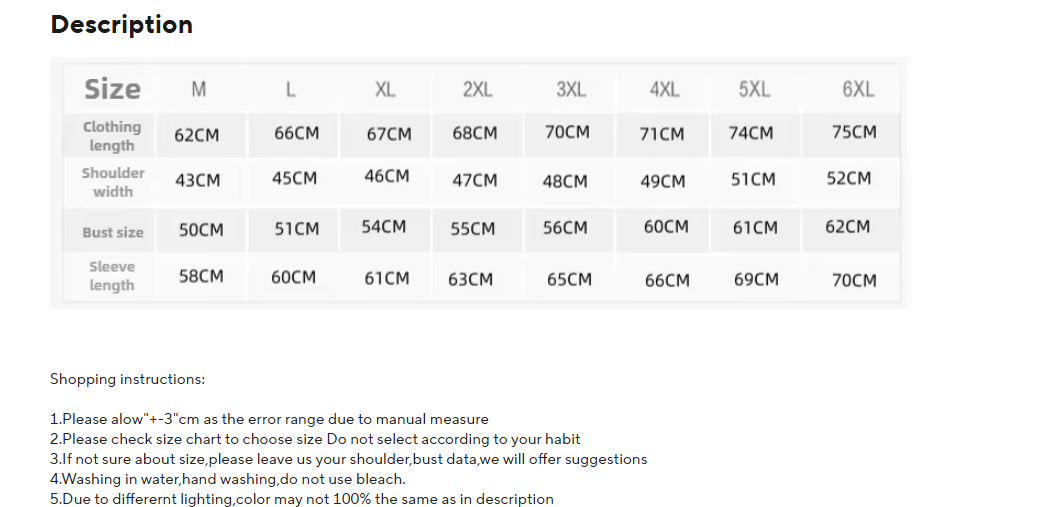Click the Bust size row label

click(x=113, y=232)
